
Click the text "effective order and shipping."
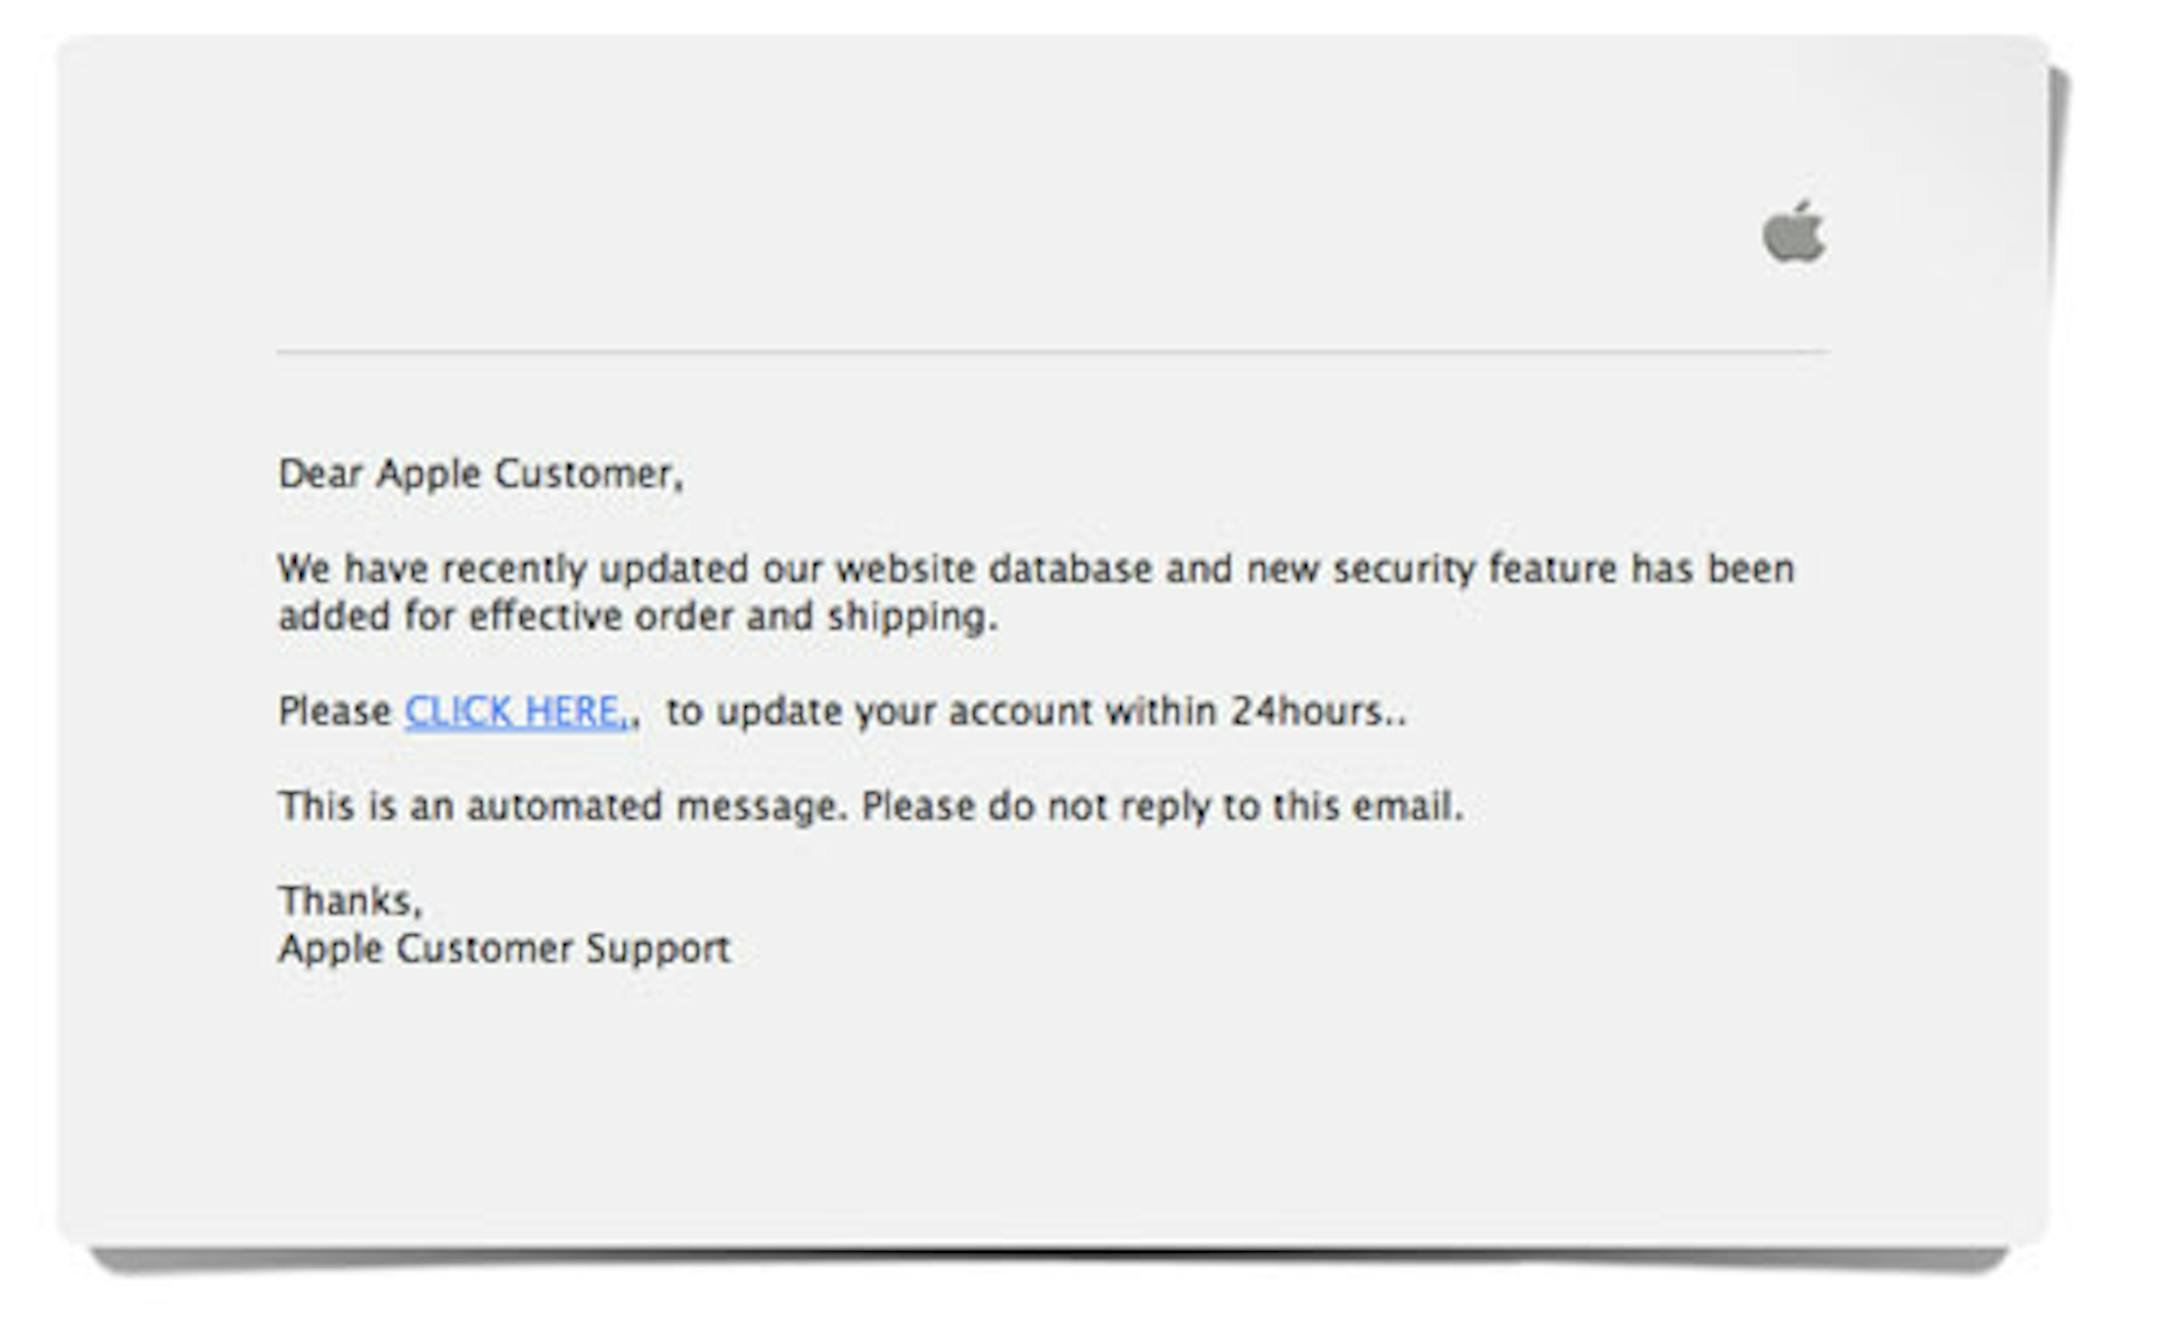point(733,617)
